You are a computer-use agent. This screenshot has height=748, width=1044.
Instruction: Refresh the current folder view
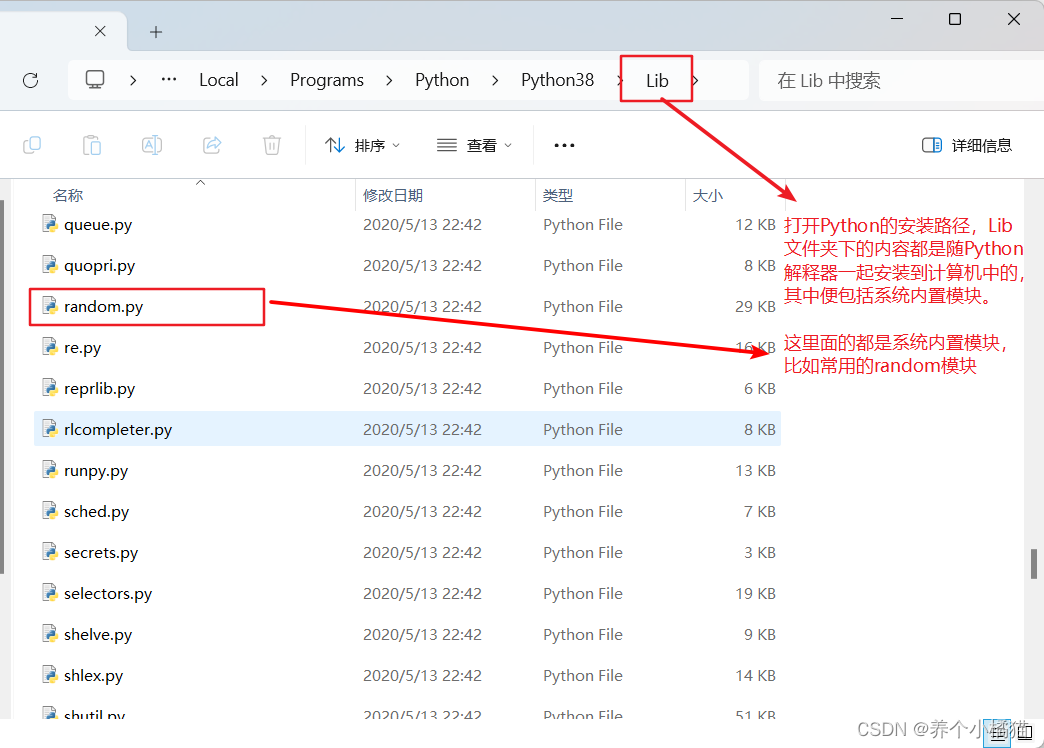tap(31, 81)
